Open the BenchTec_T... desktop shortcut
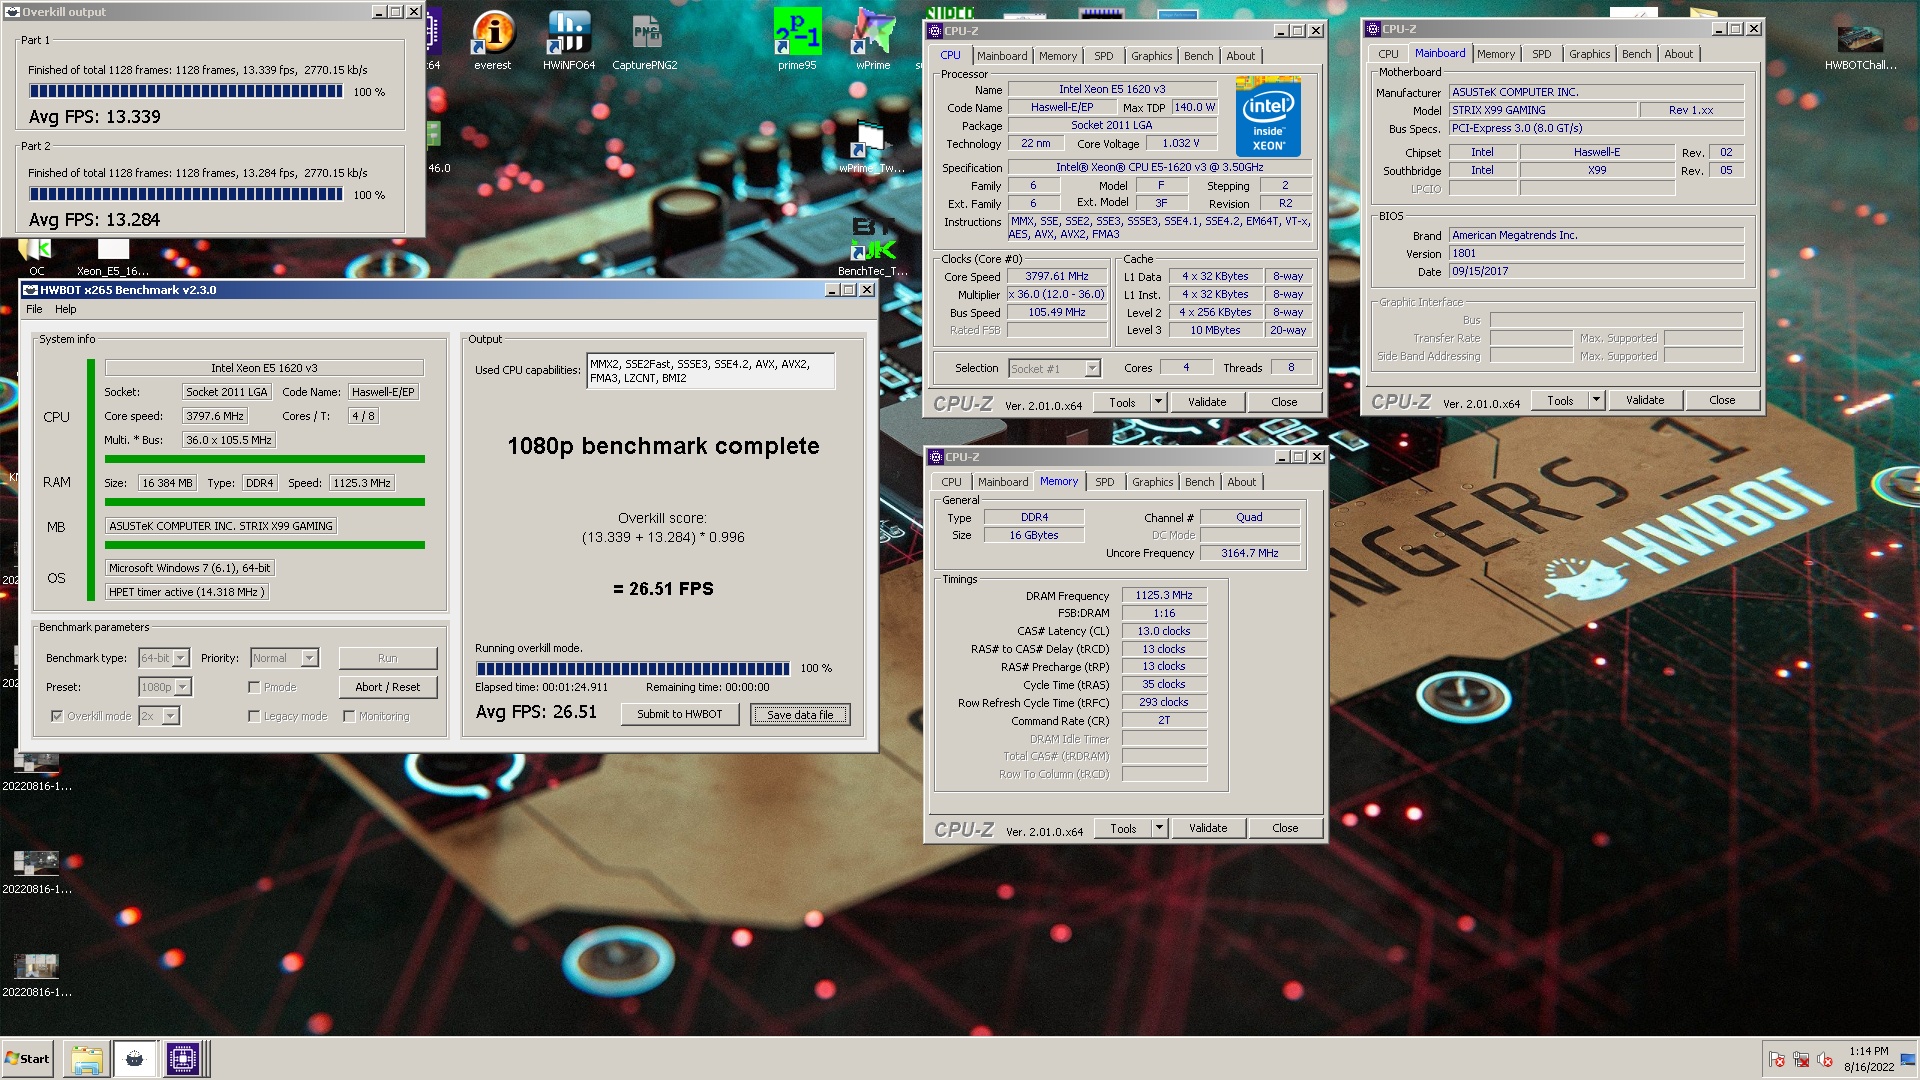Image resolution: width=1920 pixels, height=1080 pixels. pos(872,248)
